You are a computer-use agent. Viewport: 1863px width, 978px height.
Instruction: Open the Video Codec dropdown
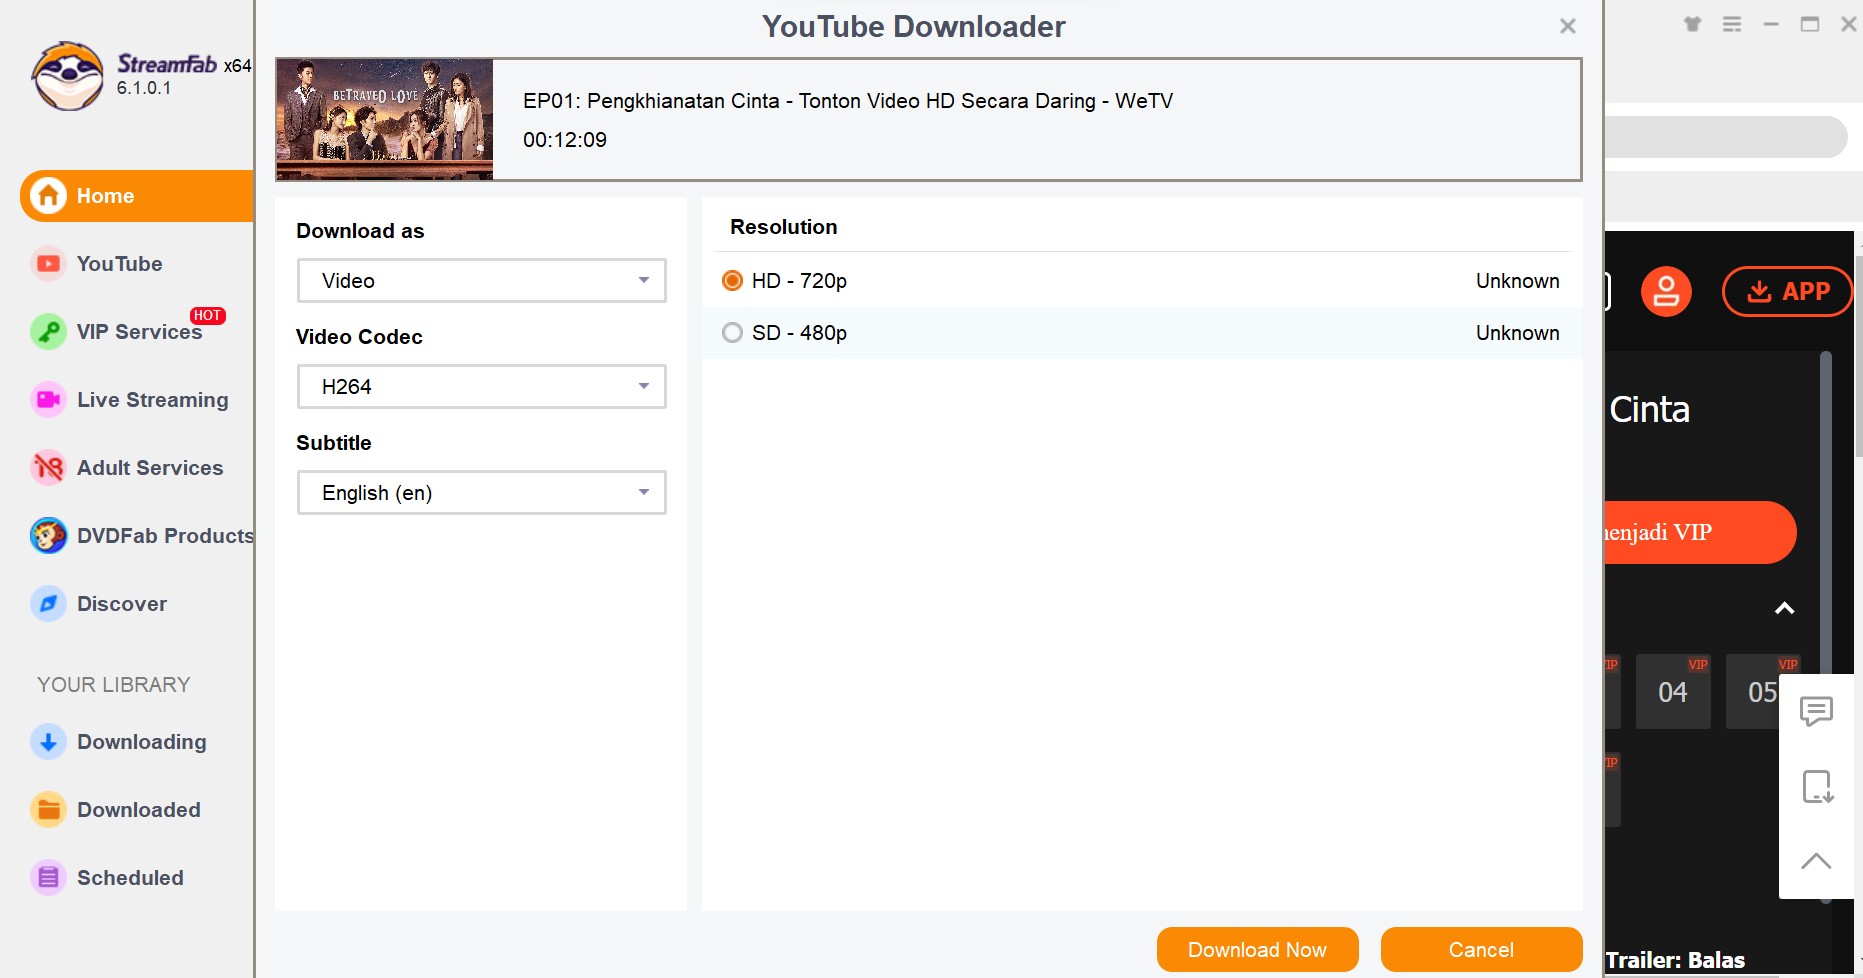pyautogui.click(x=481, y=386)
